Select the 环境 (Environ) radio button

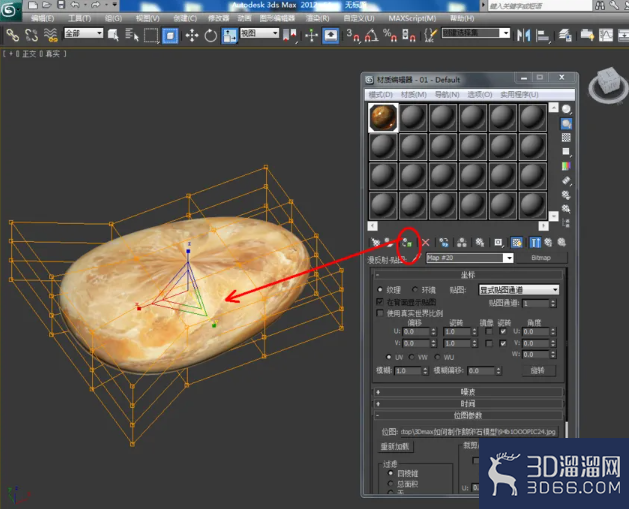pyautogui.click(x=415, y=289)
